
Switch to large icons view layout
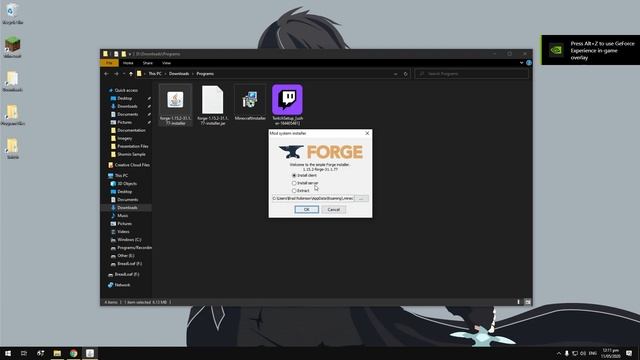[x=527, y=302]
